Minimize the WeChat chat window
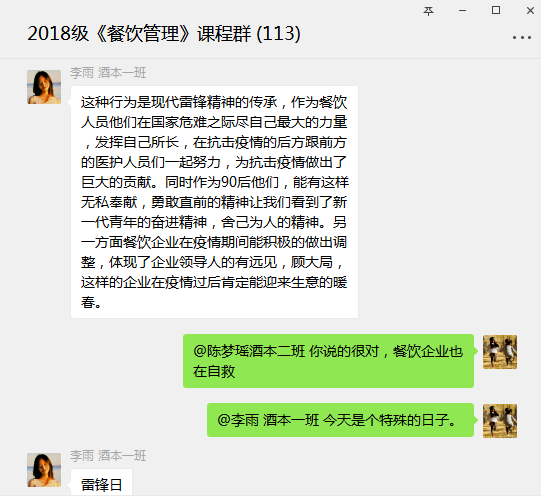The width and height of the screenshot is (541, 499). (462, 11)
